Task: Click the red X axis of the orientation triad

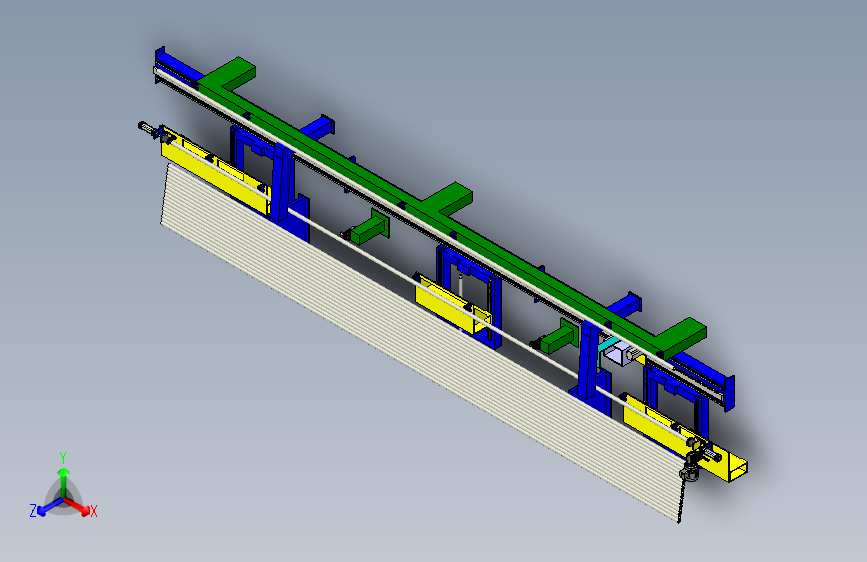Action: (77, 506)
